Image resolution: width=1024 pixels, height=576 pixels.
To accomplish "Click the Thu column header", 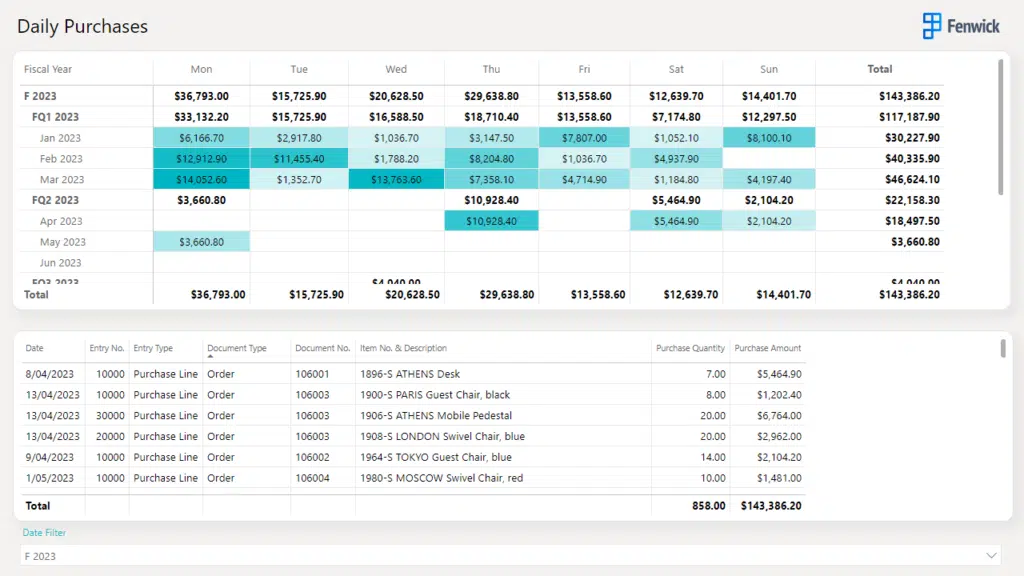I will [x=491, y=70].
